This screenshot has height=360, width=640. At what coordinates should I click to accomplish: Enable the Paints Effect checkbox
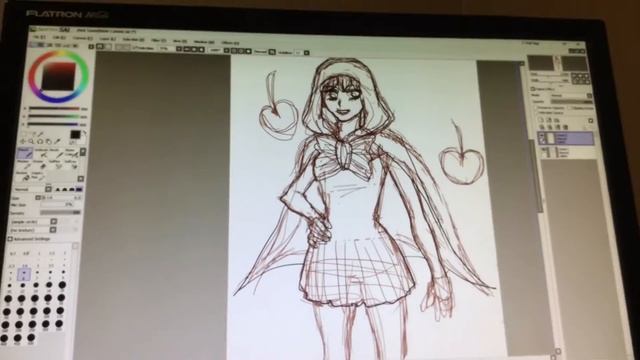533,89
